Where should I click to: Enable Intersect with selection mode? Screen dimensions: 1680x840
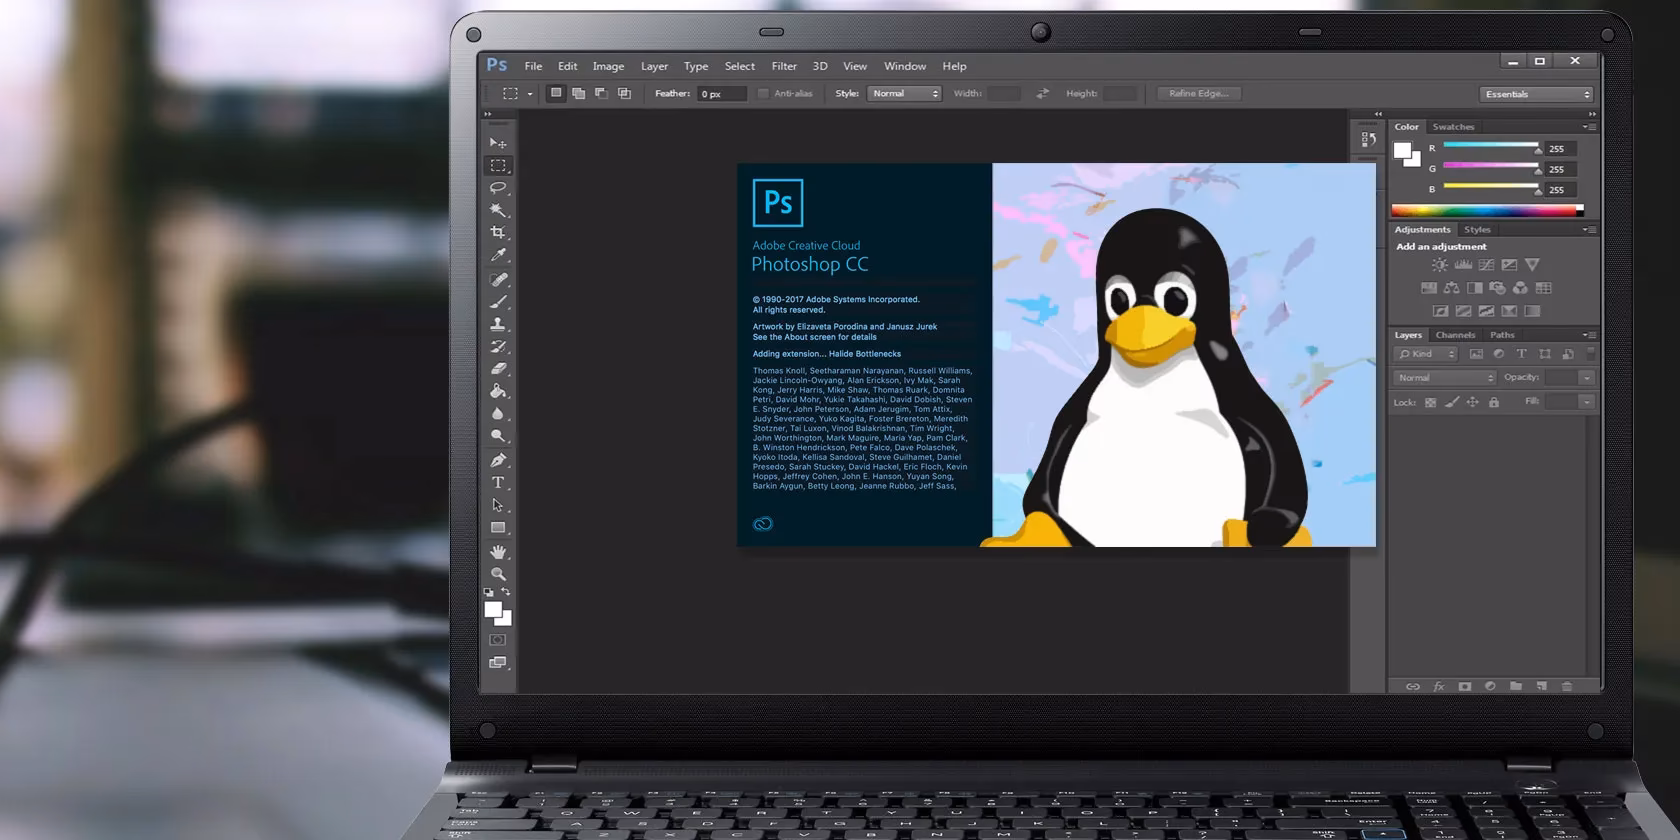coord(624,93)
